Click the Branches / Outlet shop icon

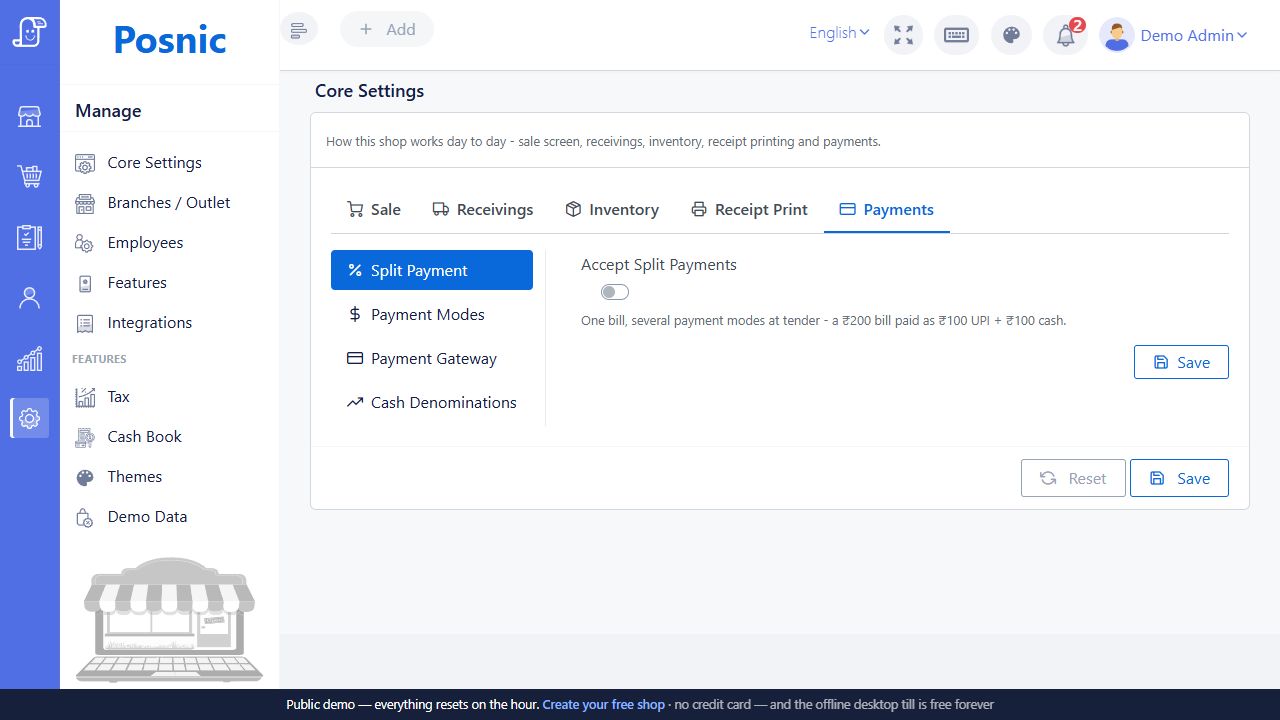(85, 203)
